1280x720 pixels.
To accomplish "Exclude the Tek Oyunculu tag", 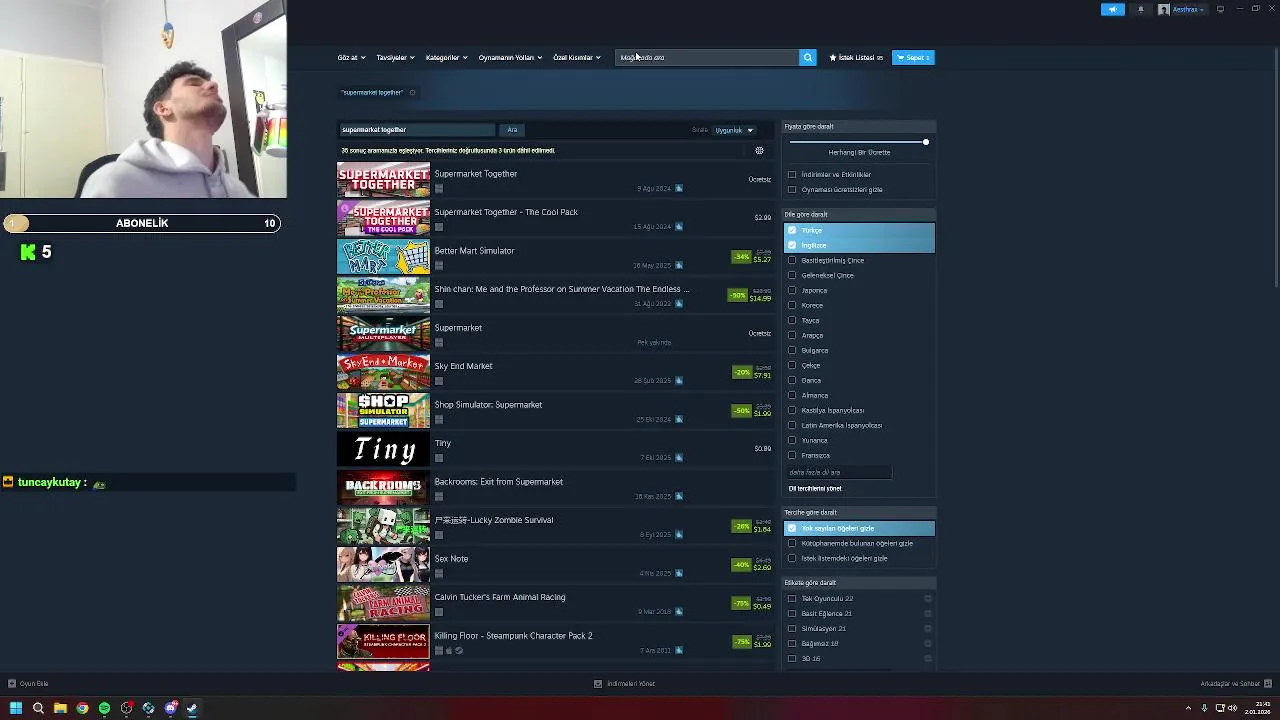I will tap(928, 599).
